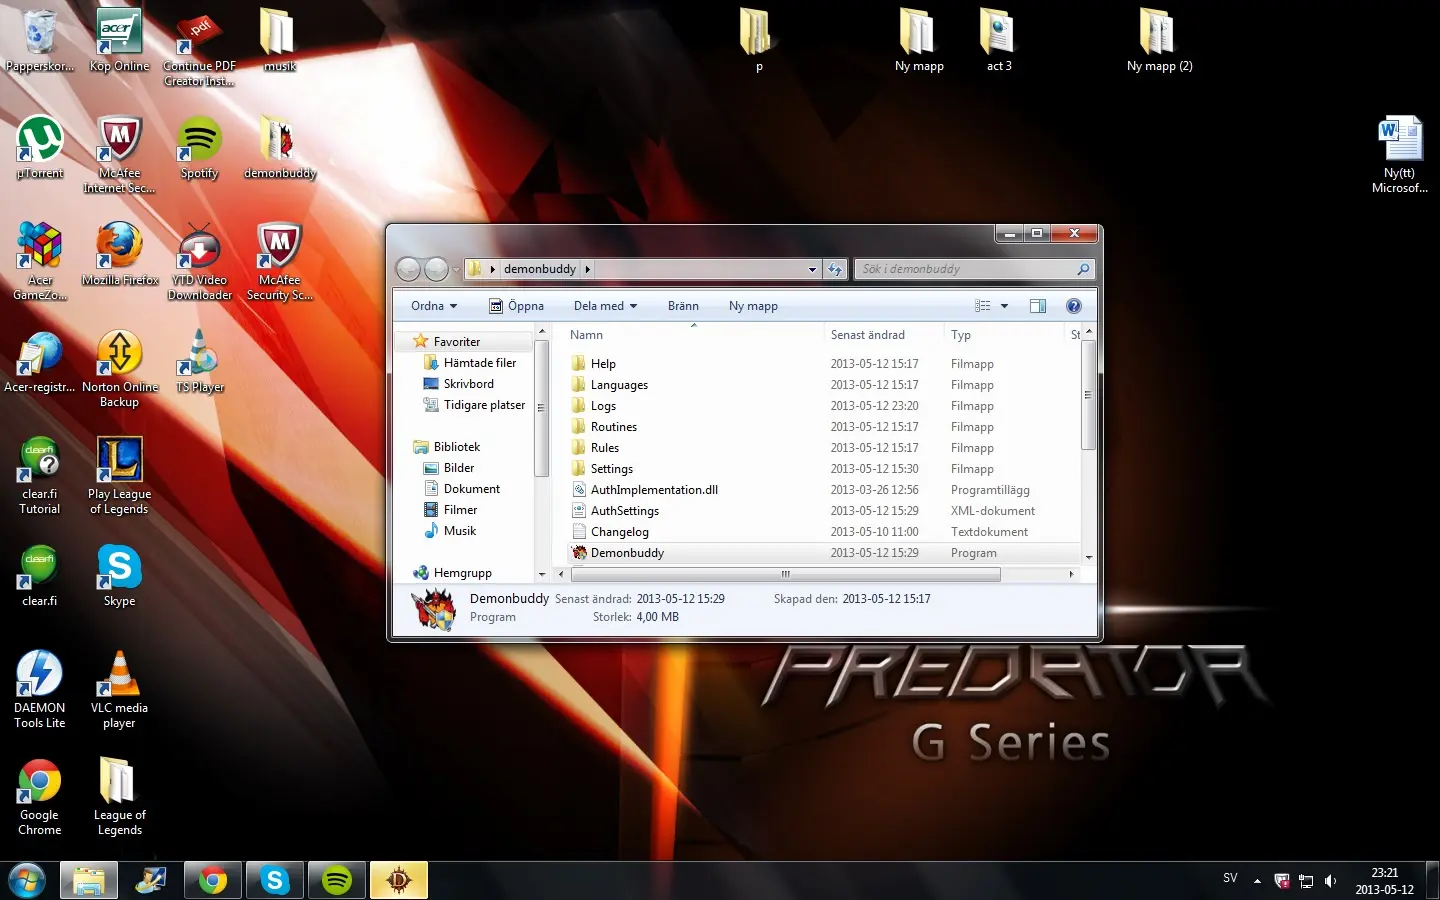Open McAfee Internet Security desktop shortcut
Screen dimensions: 1440x900
pos(119,155)
